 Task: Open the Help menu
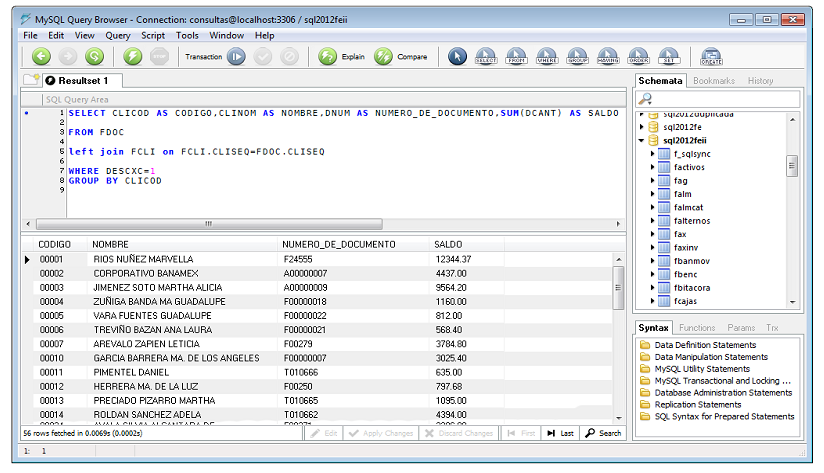click(264, 35)
